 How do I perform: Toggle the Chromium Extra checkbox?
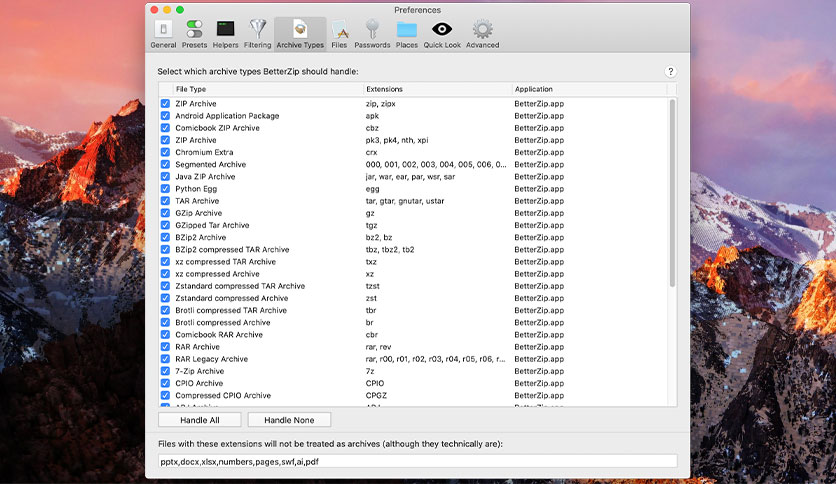coord(165,152)
